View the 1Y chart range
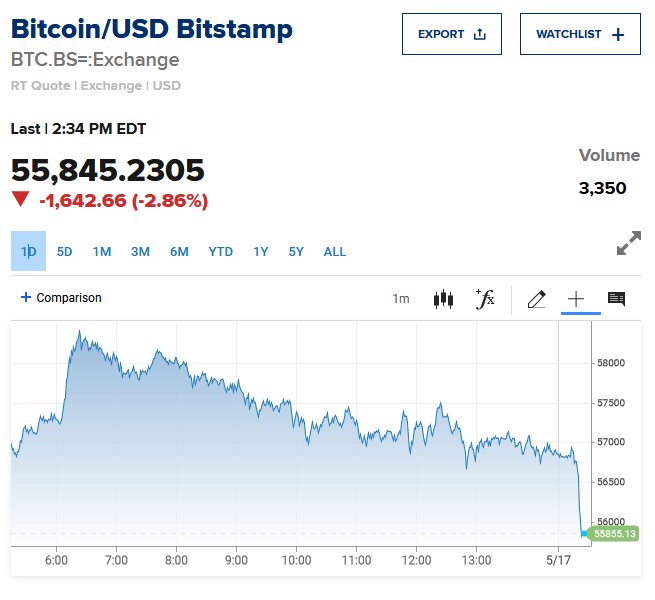 pyautogui.click(x=261, y=251)
